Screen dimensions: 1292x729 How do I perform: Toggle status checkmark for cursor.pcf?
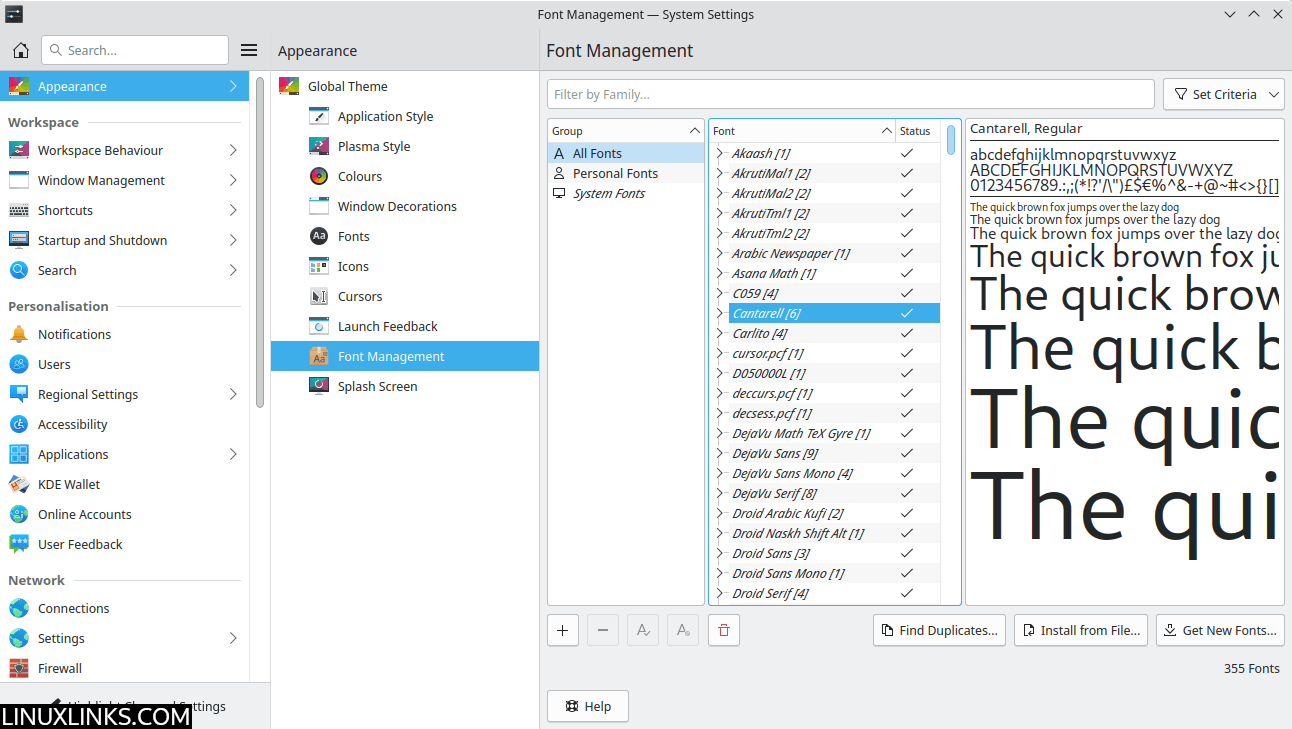[x=907, y=353]
